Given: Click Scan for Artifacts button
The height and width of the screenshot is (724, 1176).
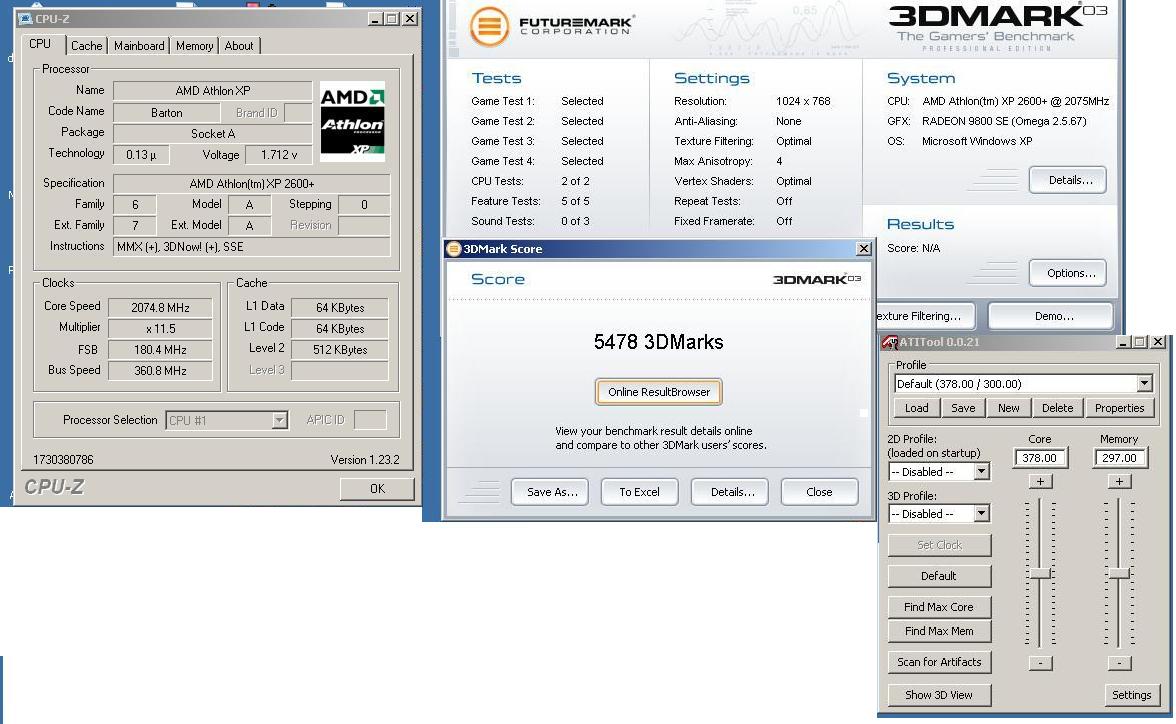Looking at the screenshot, I should coord(939,662).
